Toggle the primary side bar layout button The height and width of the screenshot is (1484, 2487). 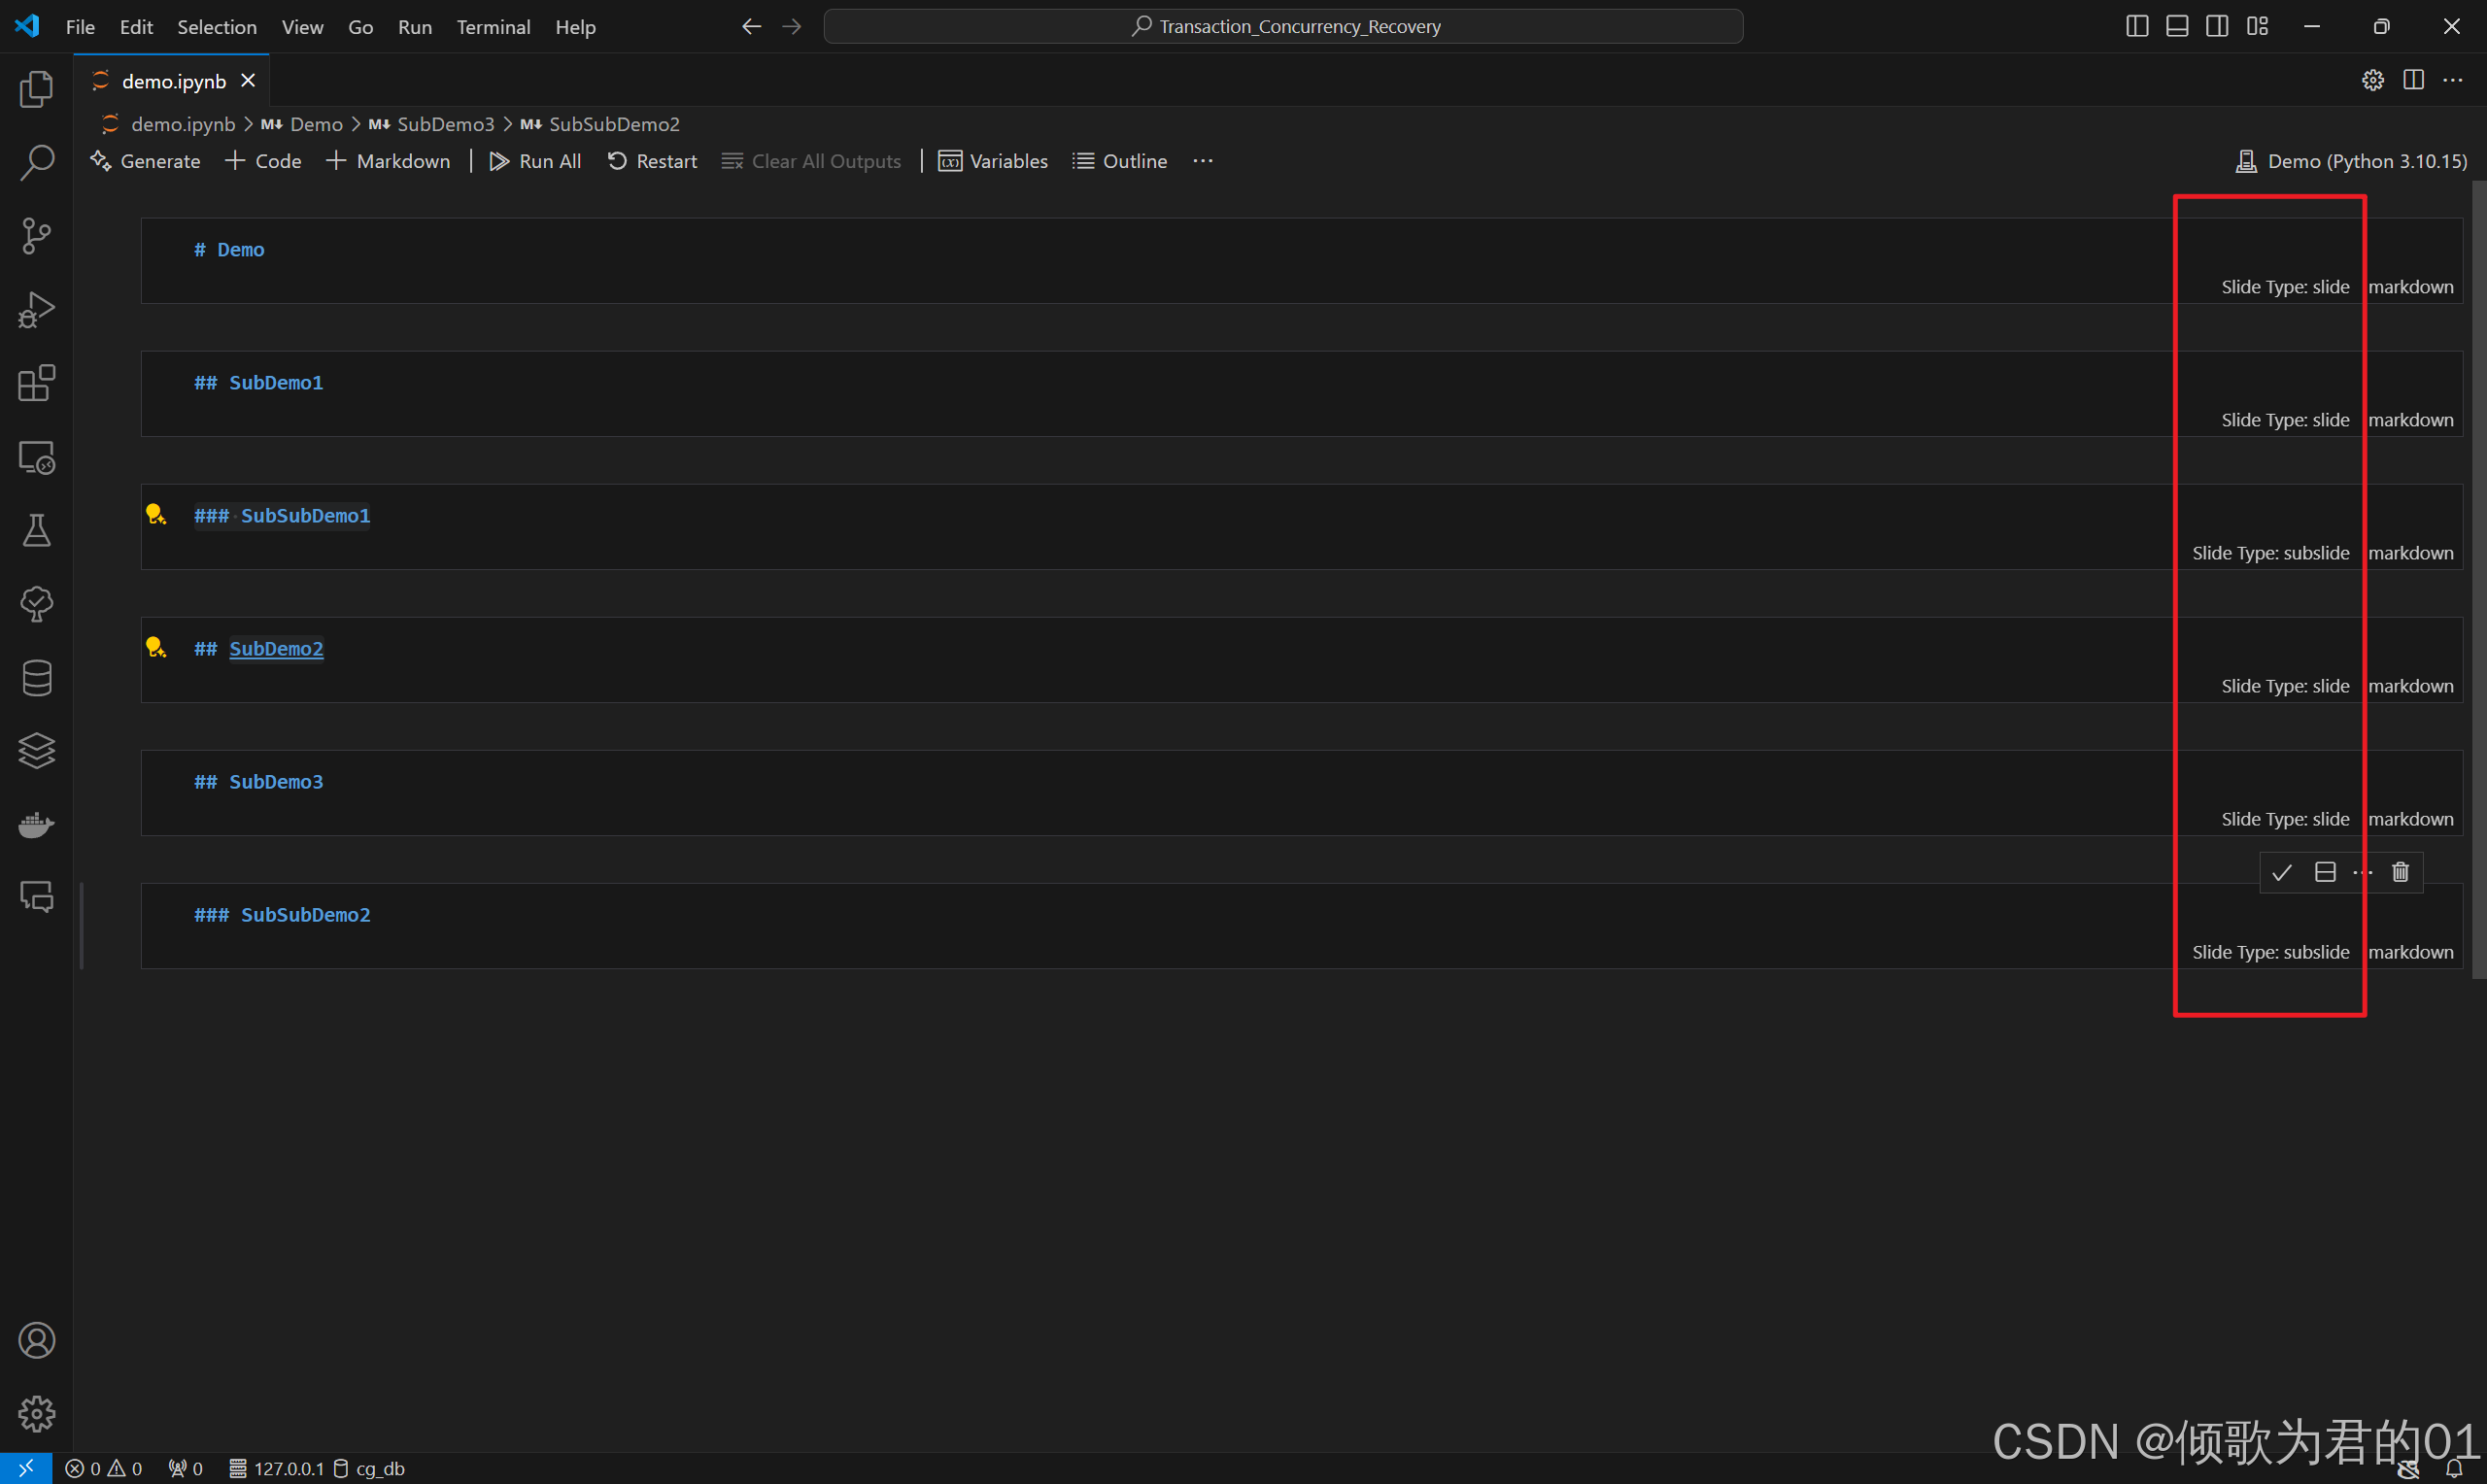2136,26
